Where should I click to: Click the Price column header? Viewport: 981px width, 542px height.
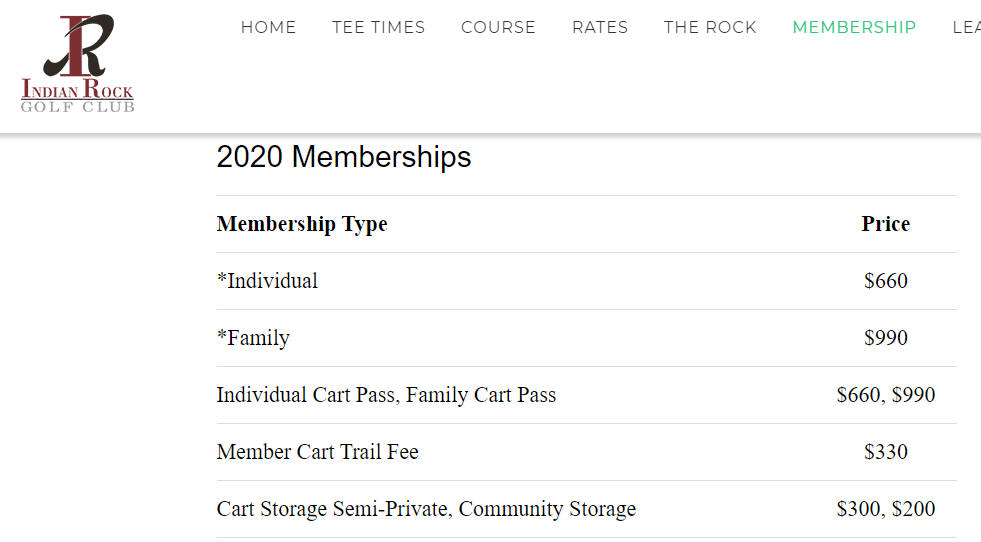pyautogui.click(x=885, y=224)
